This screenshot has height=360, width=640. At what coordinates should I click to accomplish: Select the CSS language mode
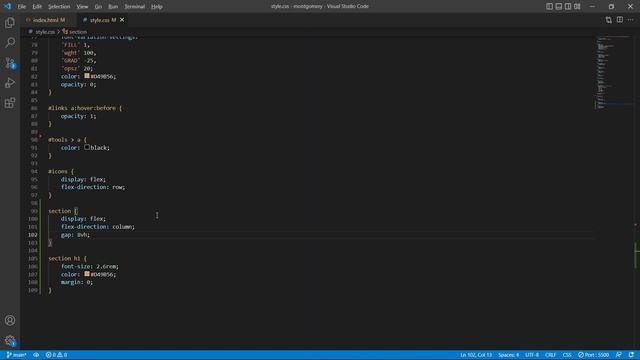click(x=567, y=355)
